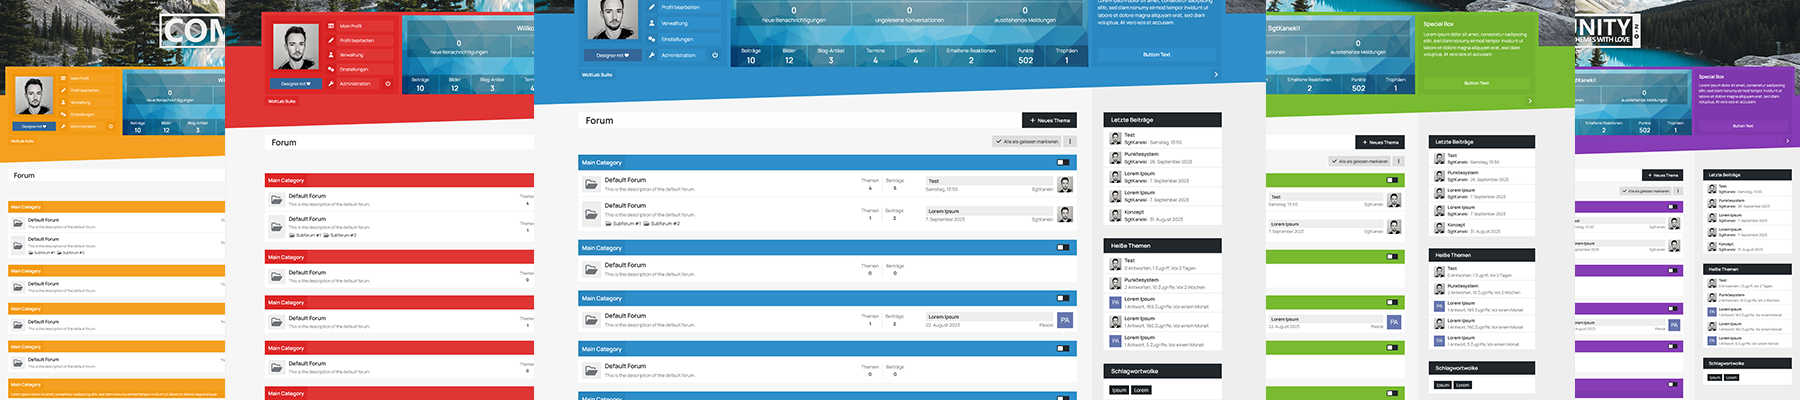This screenshot has height=400, width=1800.
Task: Click right chevron arrow in blue theme header
Action: click(1216, 74)
